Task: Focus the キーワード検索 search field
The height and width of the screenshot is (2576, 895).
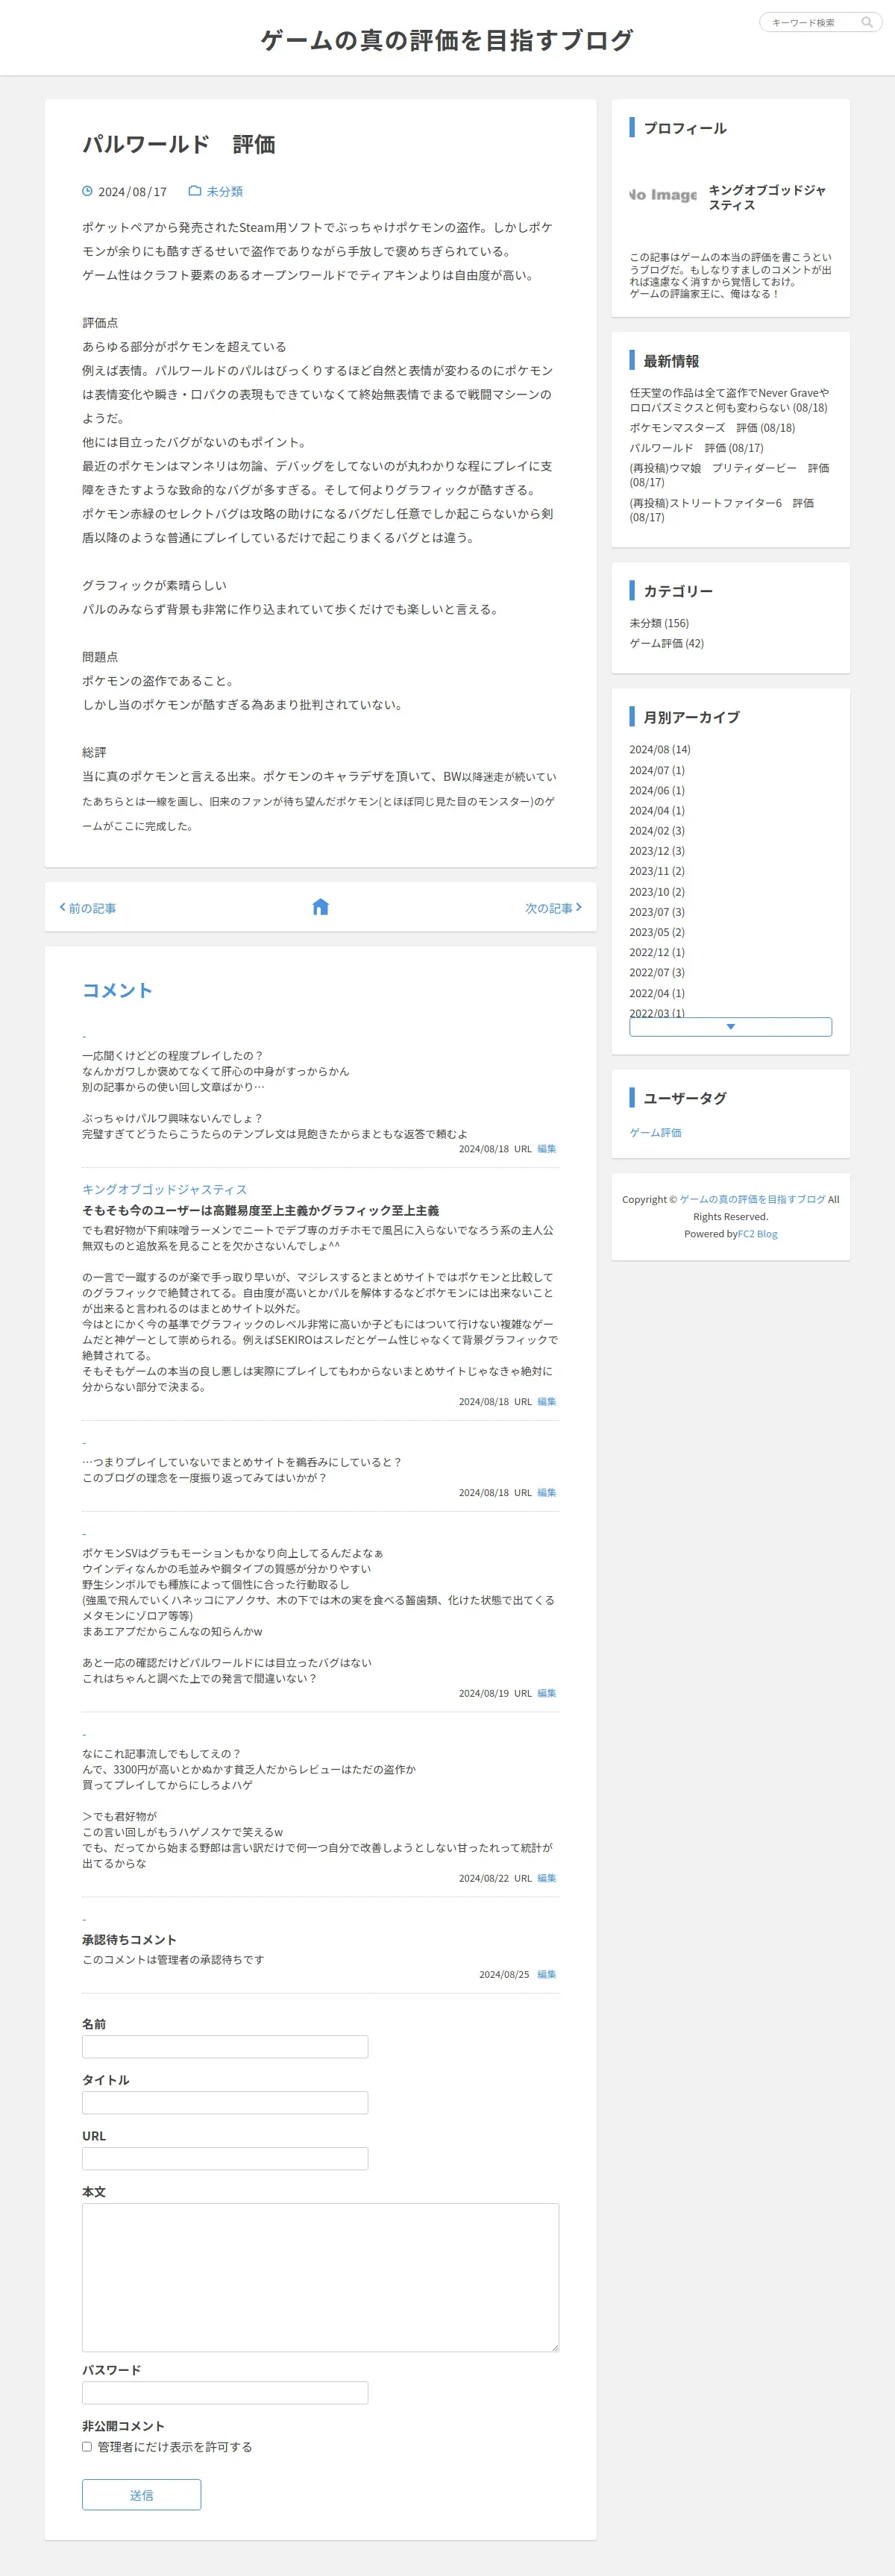Action: pyautogui.click(x=812, y=22)
